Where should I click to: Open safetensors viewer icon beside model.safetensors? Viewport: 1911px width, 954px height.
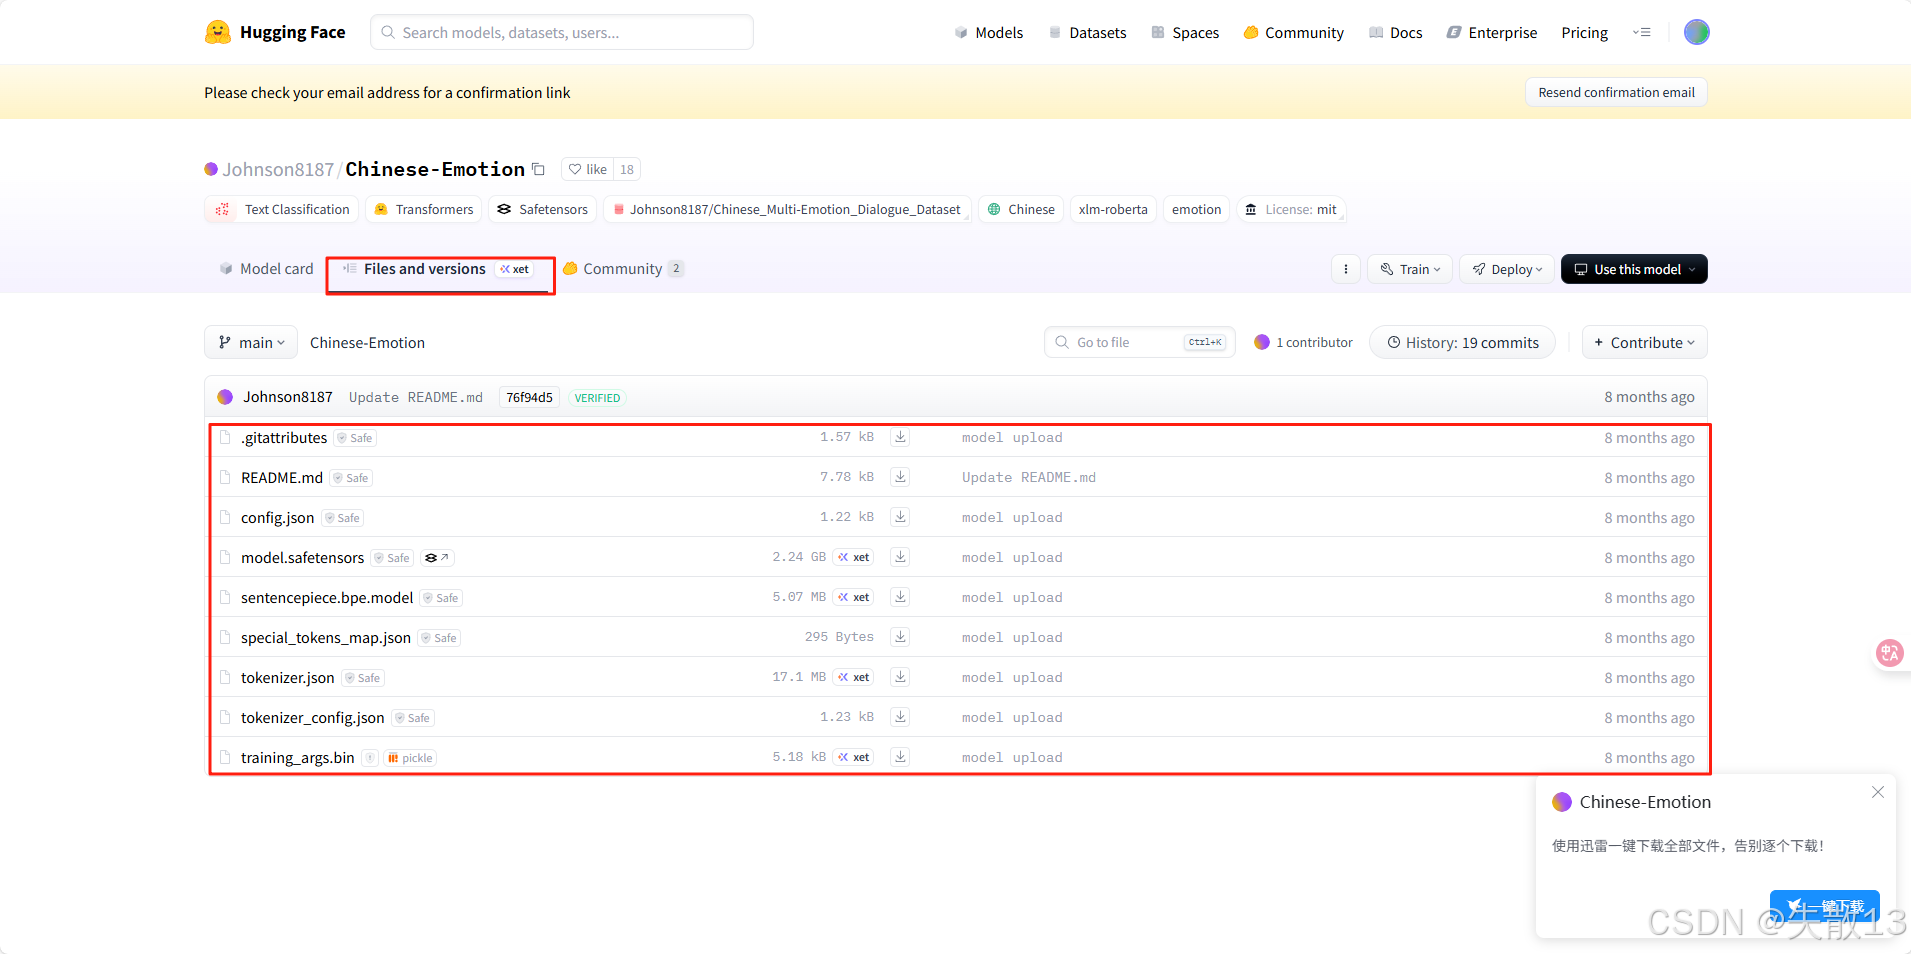pyautogui.click(x=437, y=558)
